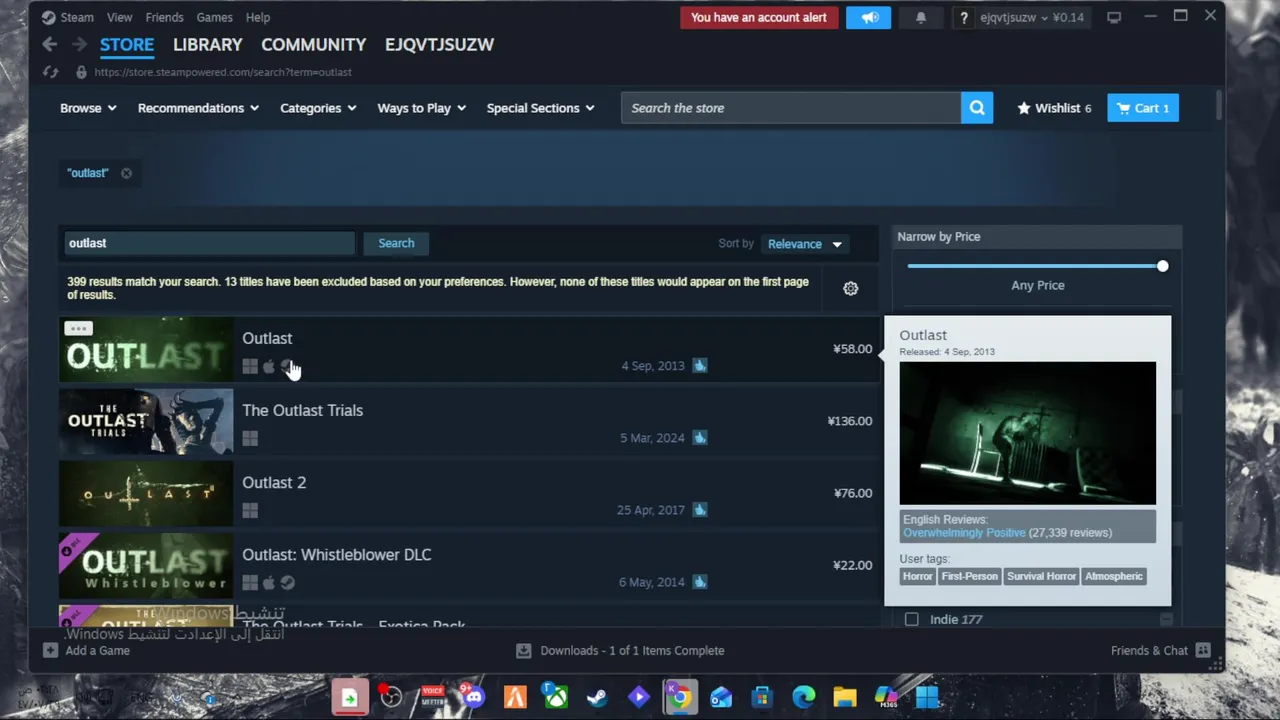Viewport: 1280px width, 720px height.
Task: Click the "Search the store" input field
Action: click(791, 108)
